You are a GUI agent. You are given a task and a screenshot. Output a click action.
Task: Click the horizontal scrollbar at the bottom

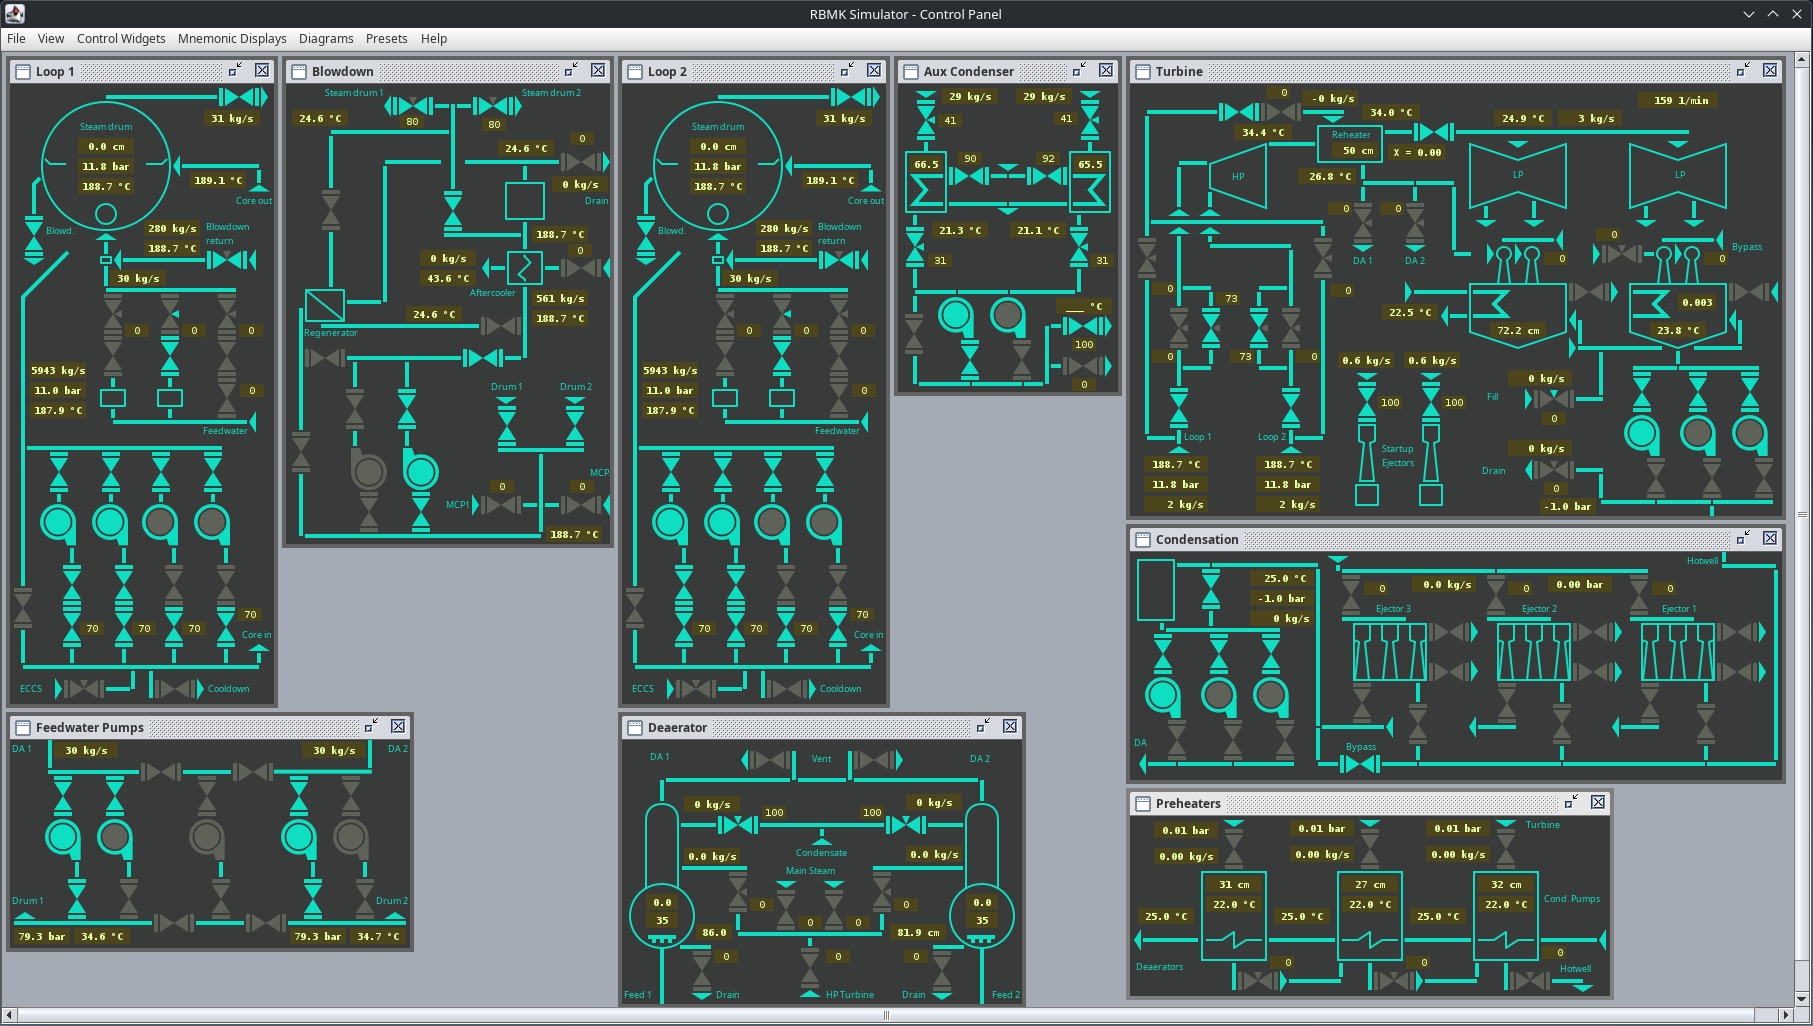pyautogui.click(x=885, y=1015)
